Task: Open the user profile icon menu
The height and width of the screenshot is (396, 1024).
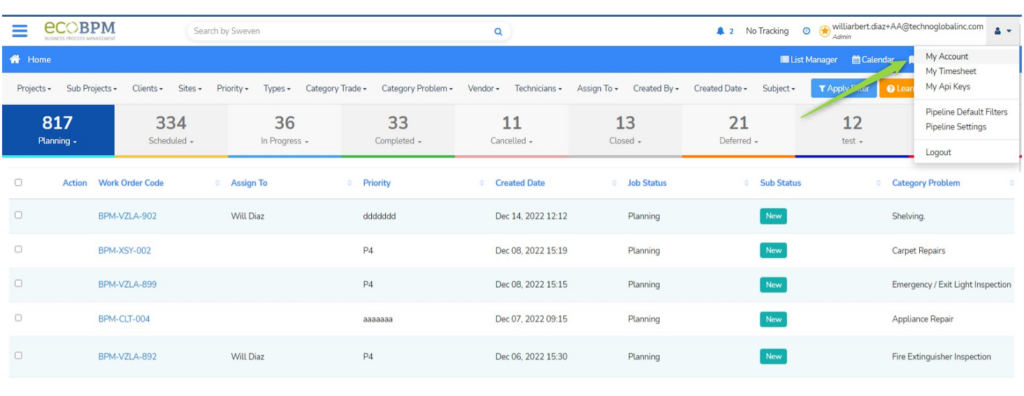Action: (x=1002, y=31)
